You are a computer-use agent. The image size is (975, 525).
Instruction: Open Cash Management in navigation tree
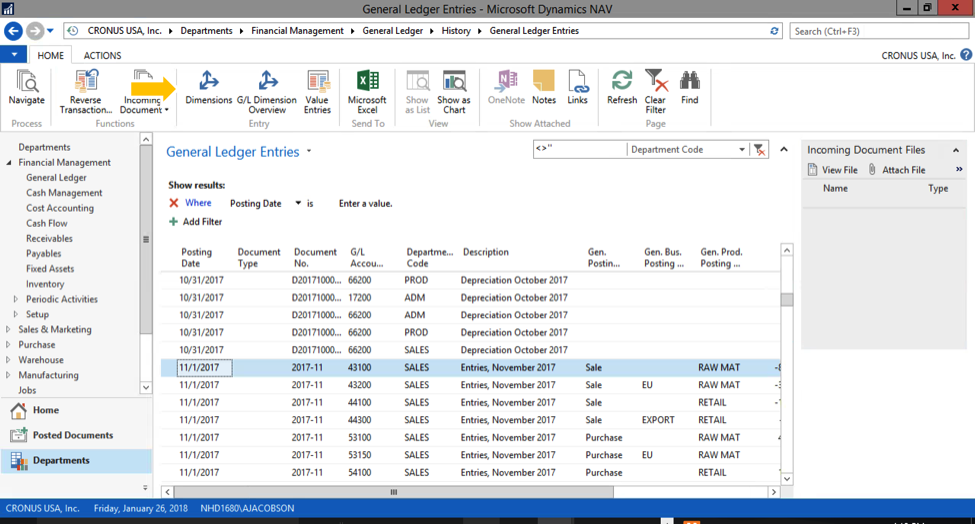pyautogui.click(x=64, y=193)
